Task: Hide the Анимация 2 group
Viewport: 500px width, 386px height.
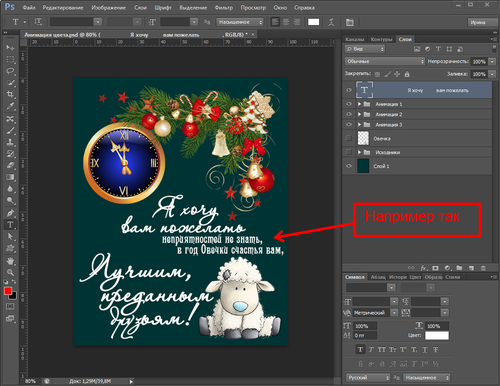Action: click(x=349, y=114)
